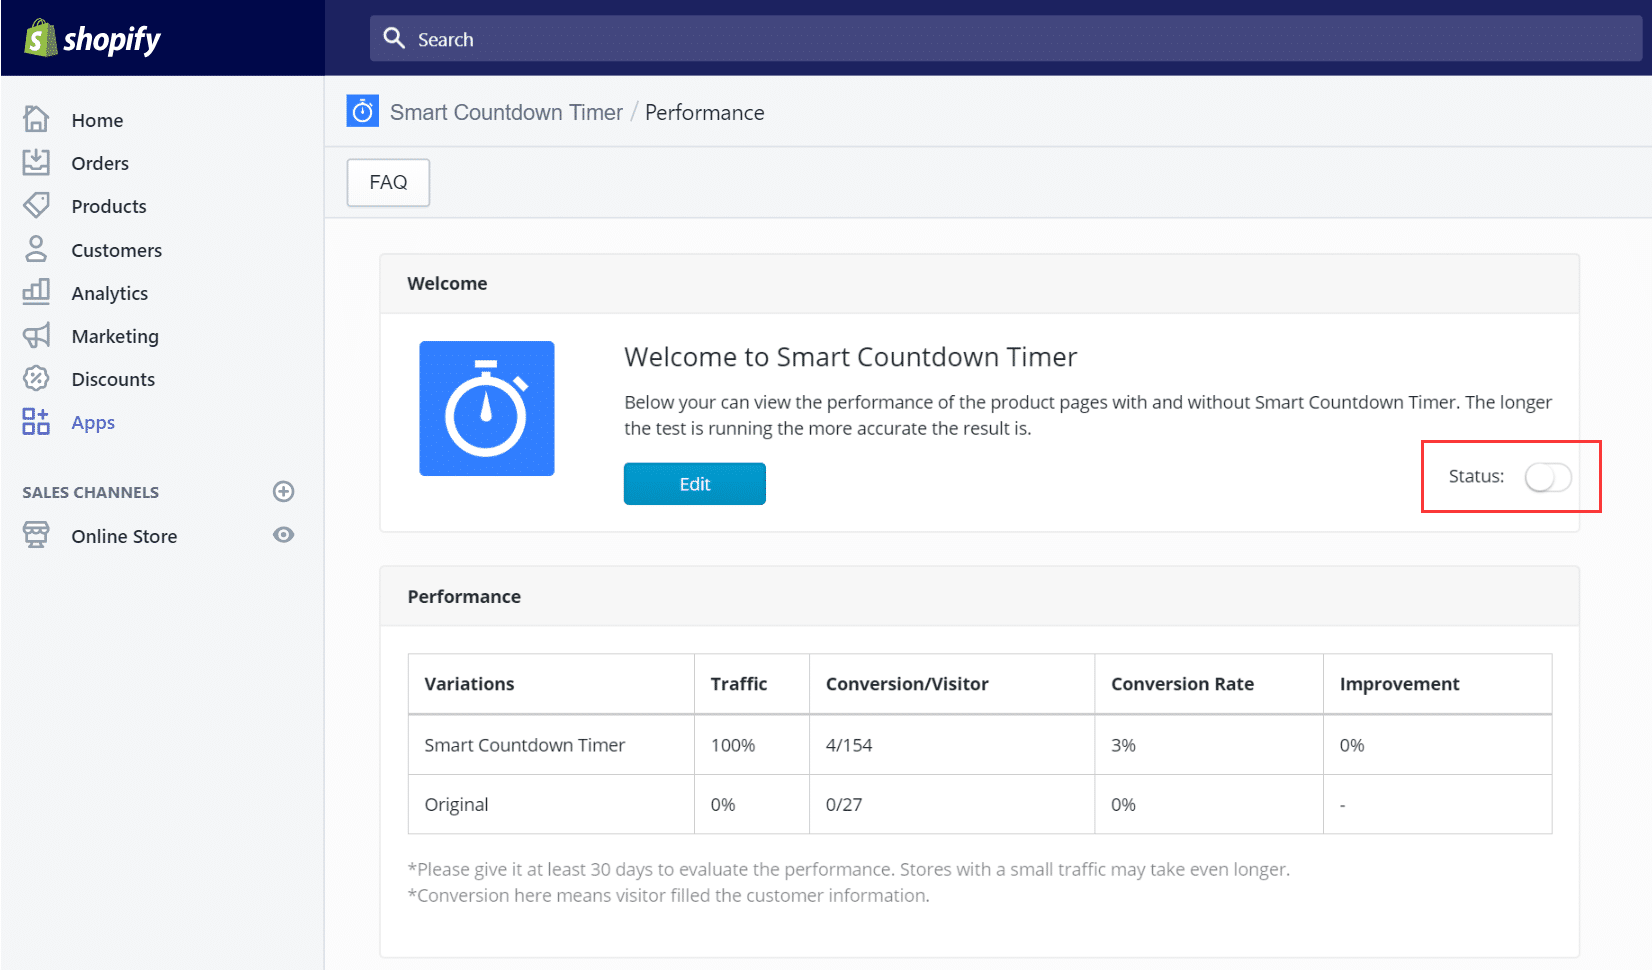
Task: Open the Analytics menu item
Action: pyautogui.click(x=109, y=293)
